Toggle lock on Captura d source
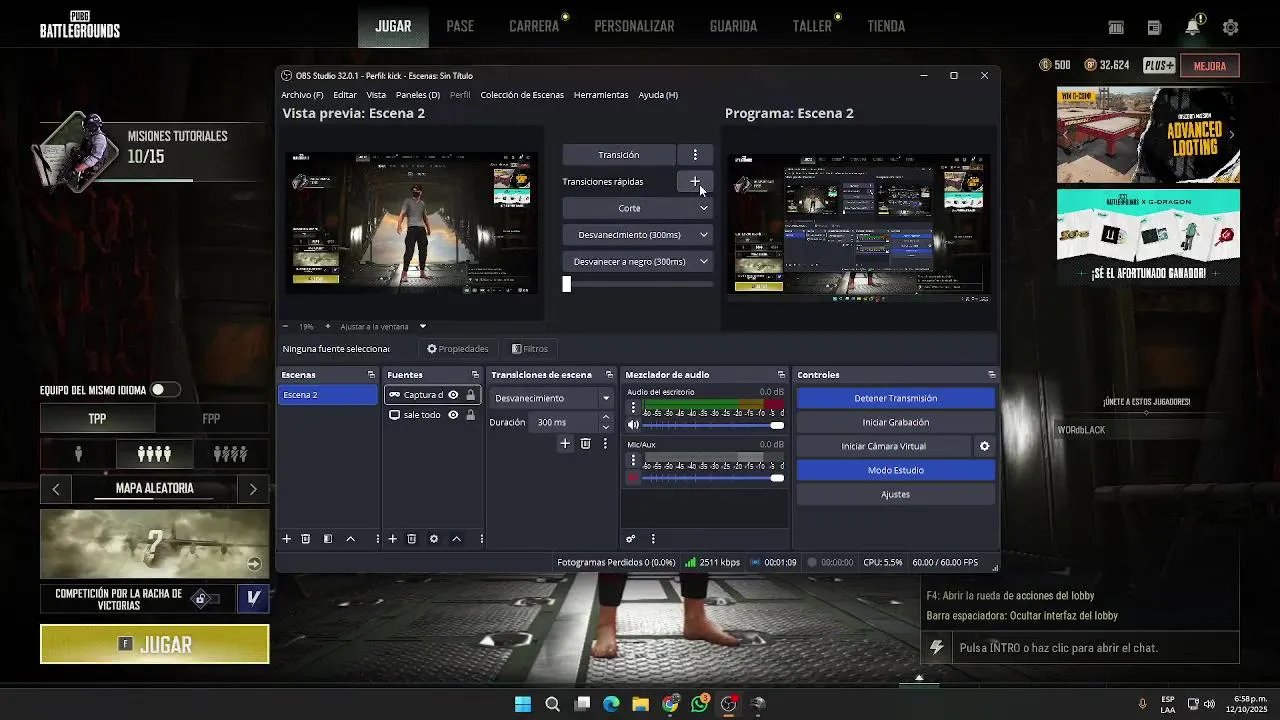 pos(470,395)
